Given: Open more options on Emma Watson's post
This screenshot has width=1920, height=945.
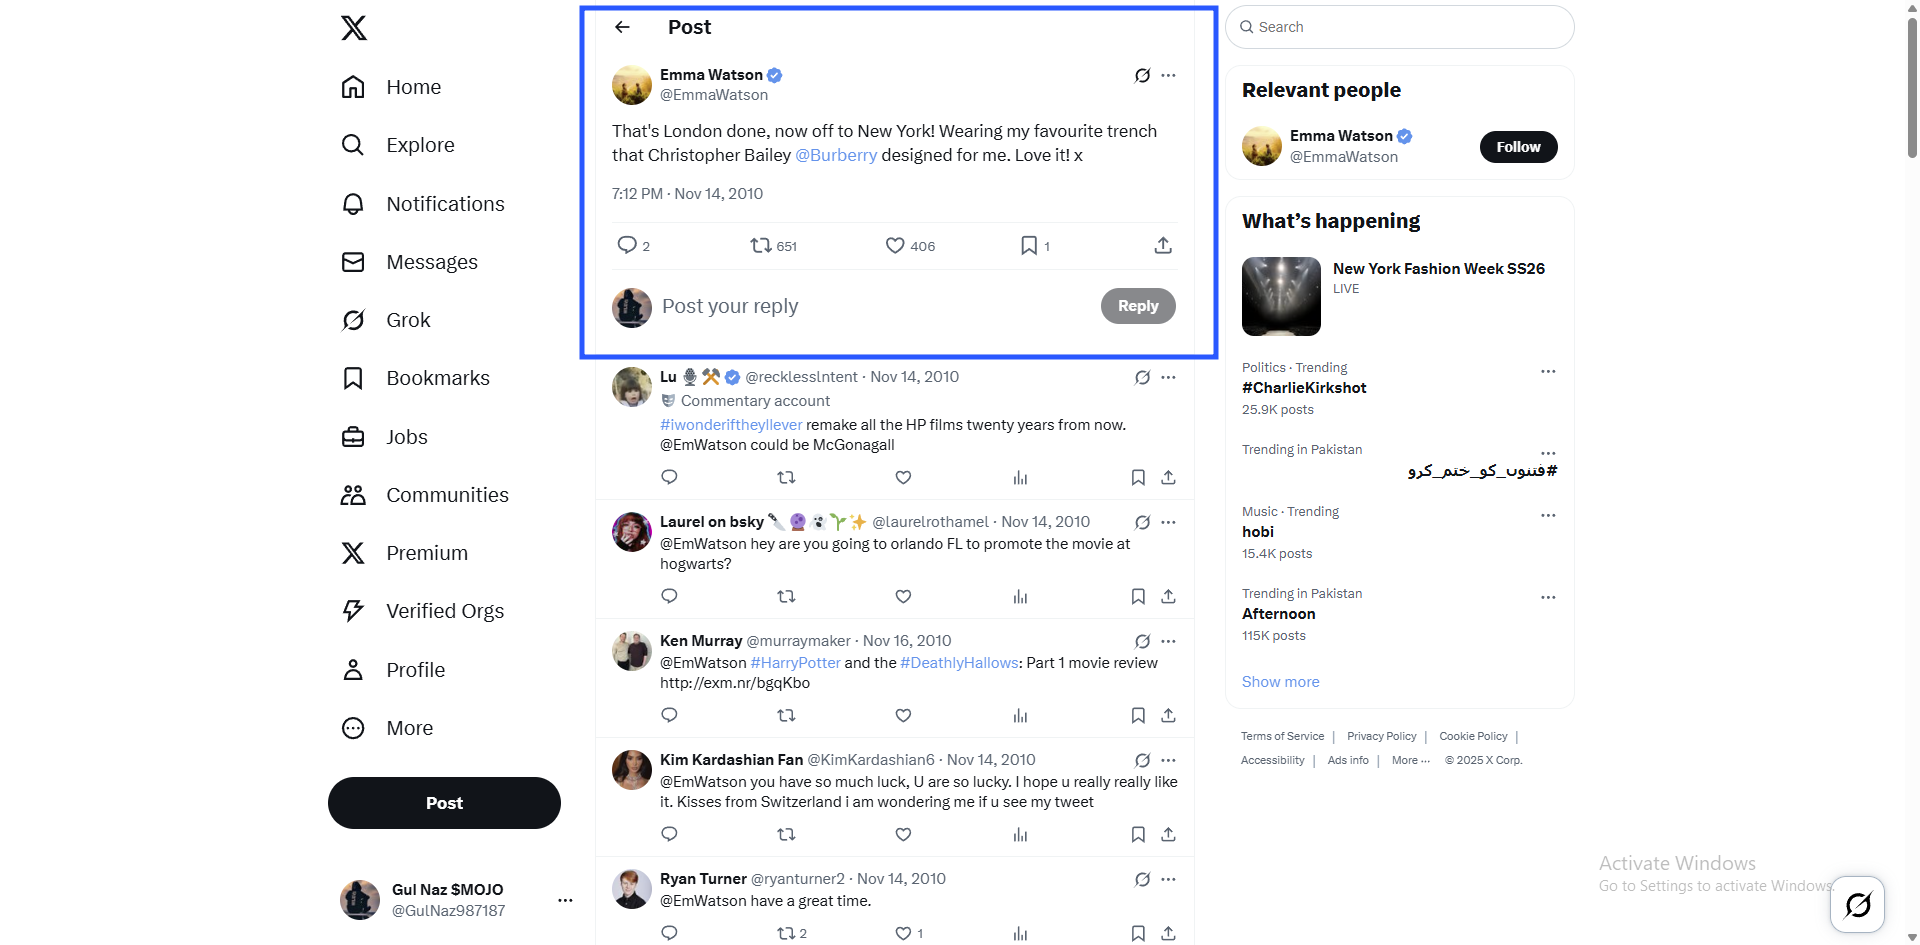Looking at the screenshot, I should pyautogui.click(x=1168, y=75).
